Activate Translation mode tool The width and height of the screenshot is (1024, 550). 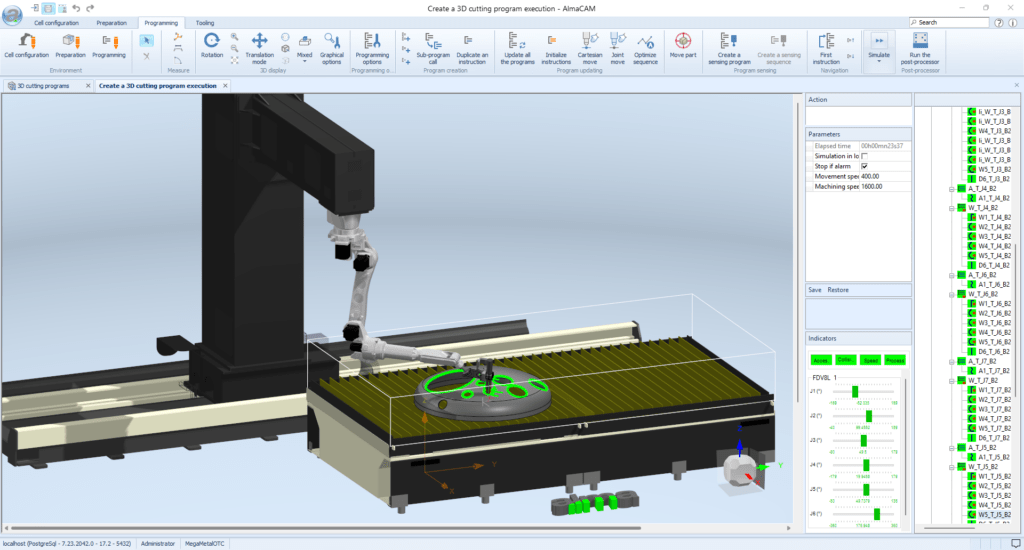click(x=259, y=45)
